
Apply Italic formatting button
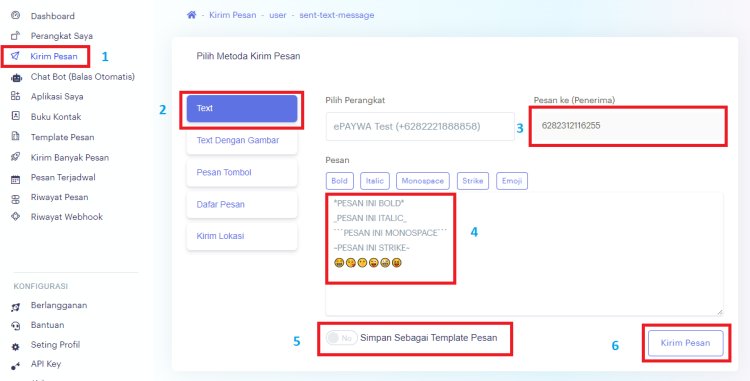pos(375,181)
